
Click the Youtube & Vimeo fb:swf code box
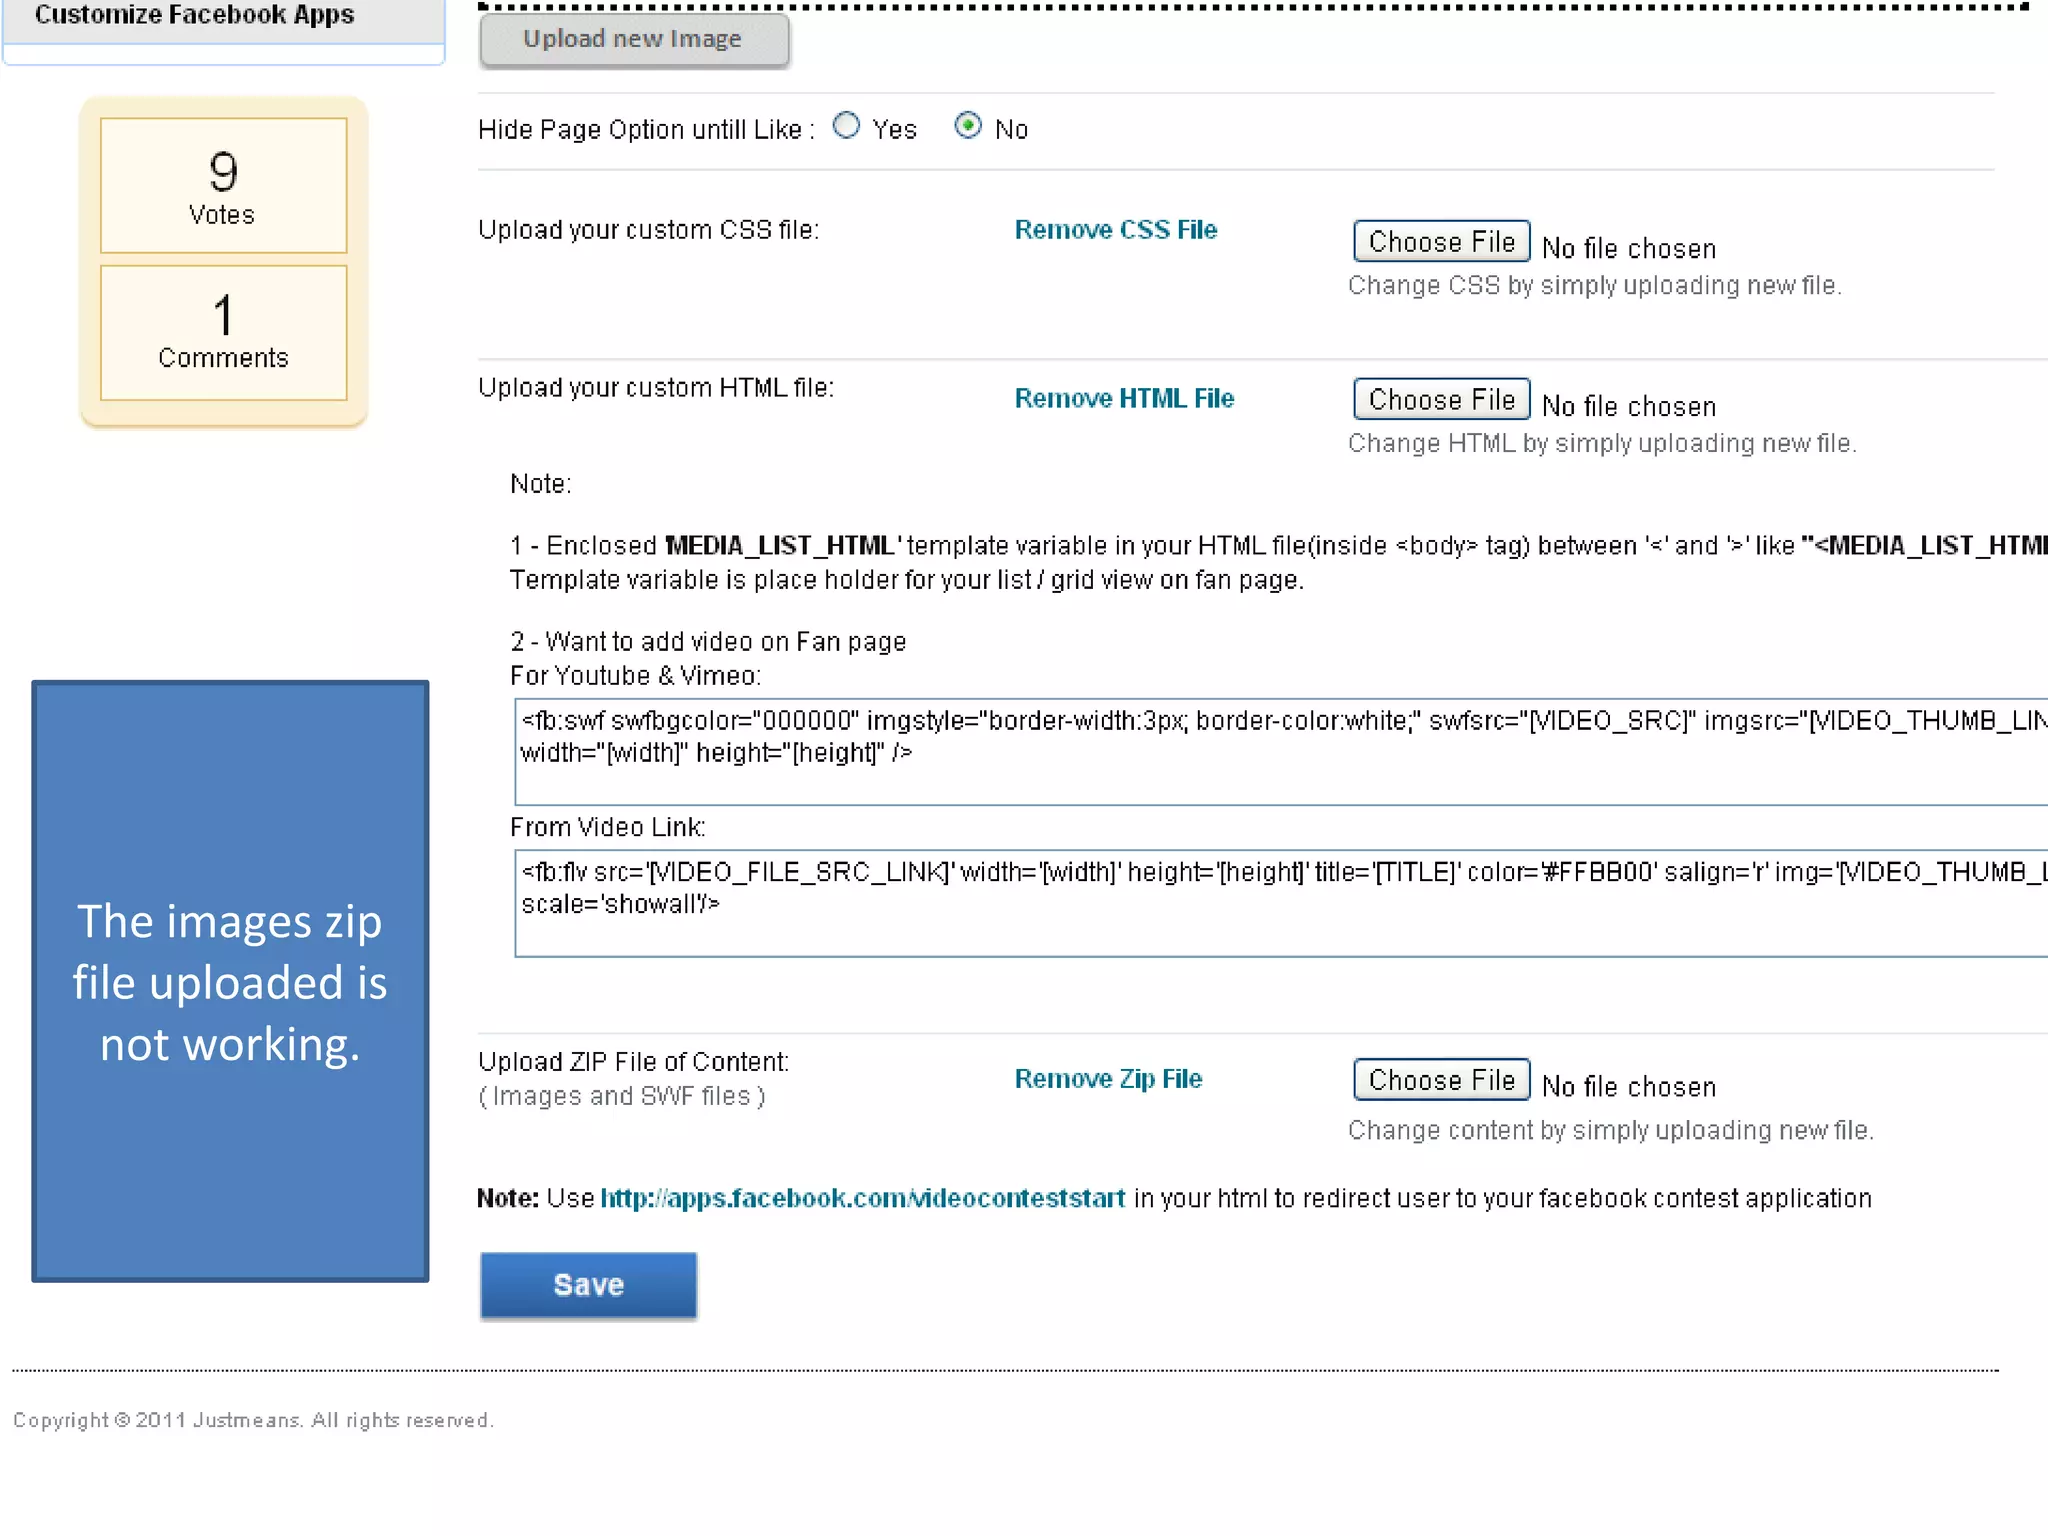(x=1281, y=752)
